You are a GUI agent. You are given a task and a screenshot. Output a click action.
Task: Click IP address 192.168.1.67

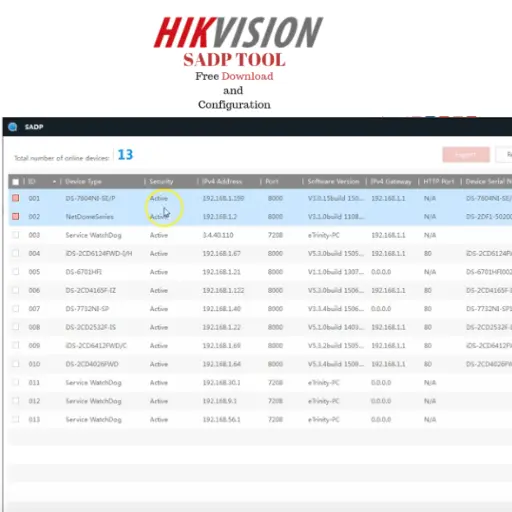(222, 254)
